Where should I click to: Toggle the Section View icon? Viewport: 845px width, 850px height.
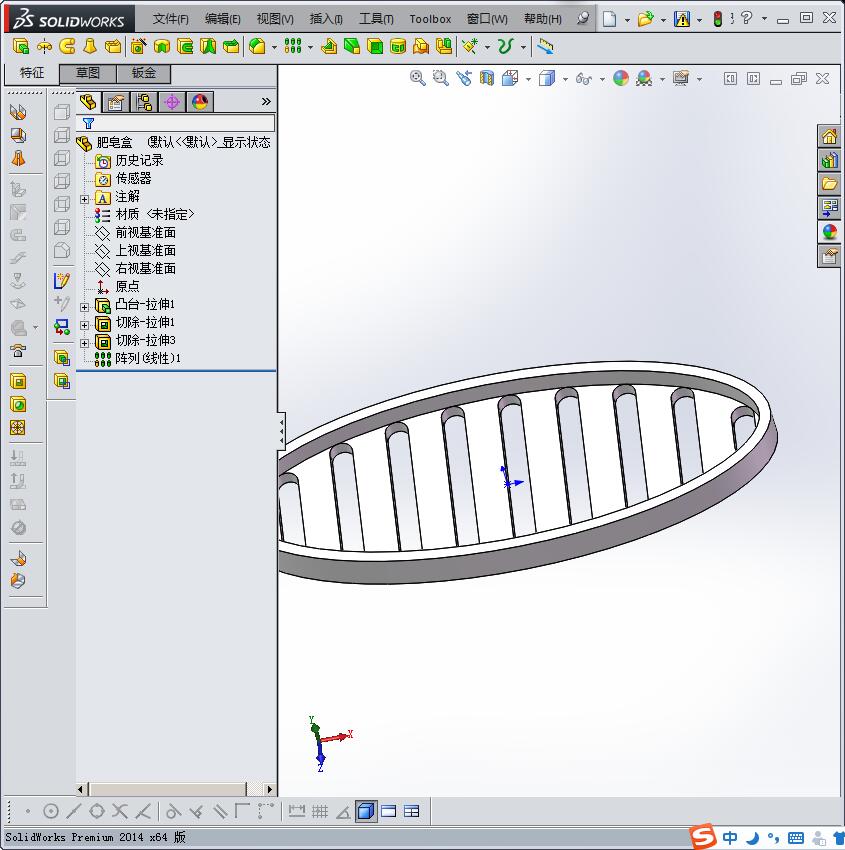click(x=487, y=79)
